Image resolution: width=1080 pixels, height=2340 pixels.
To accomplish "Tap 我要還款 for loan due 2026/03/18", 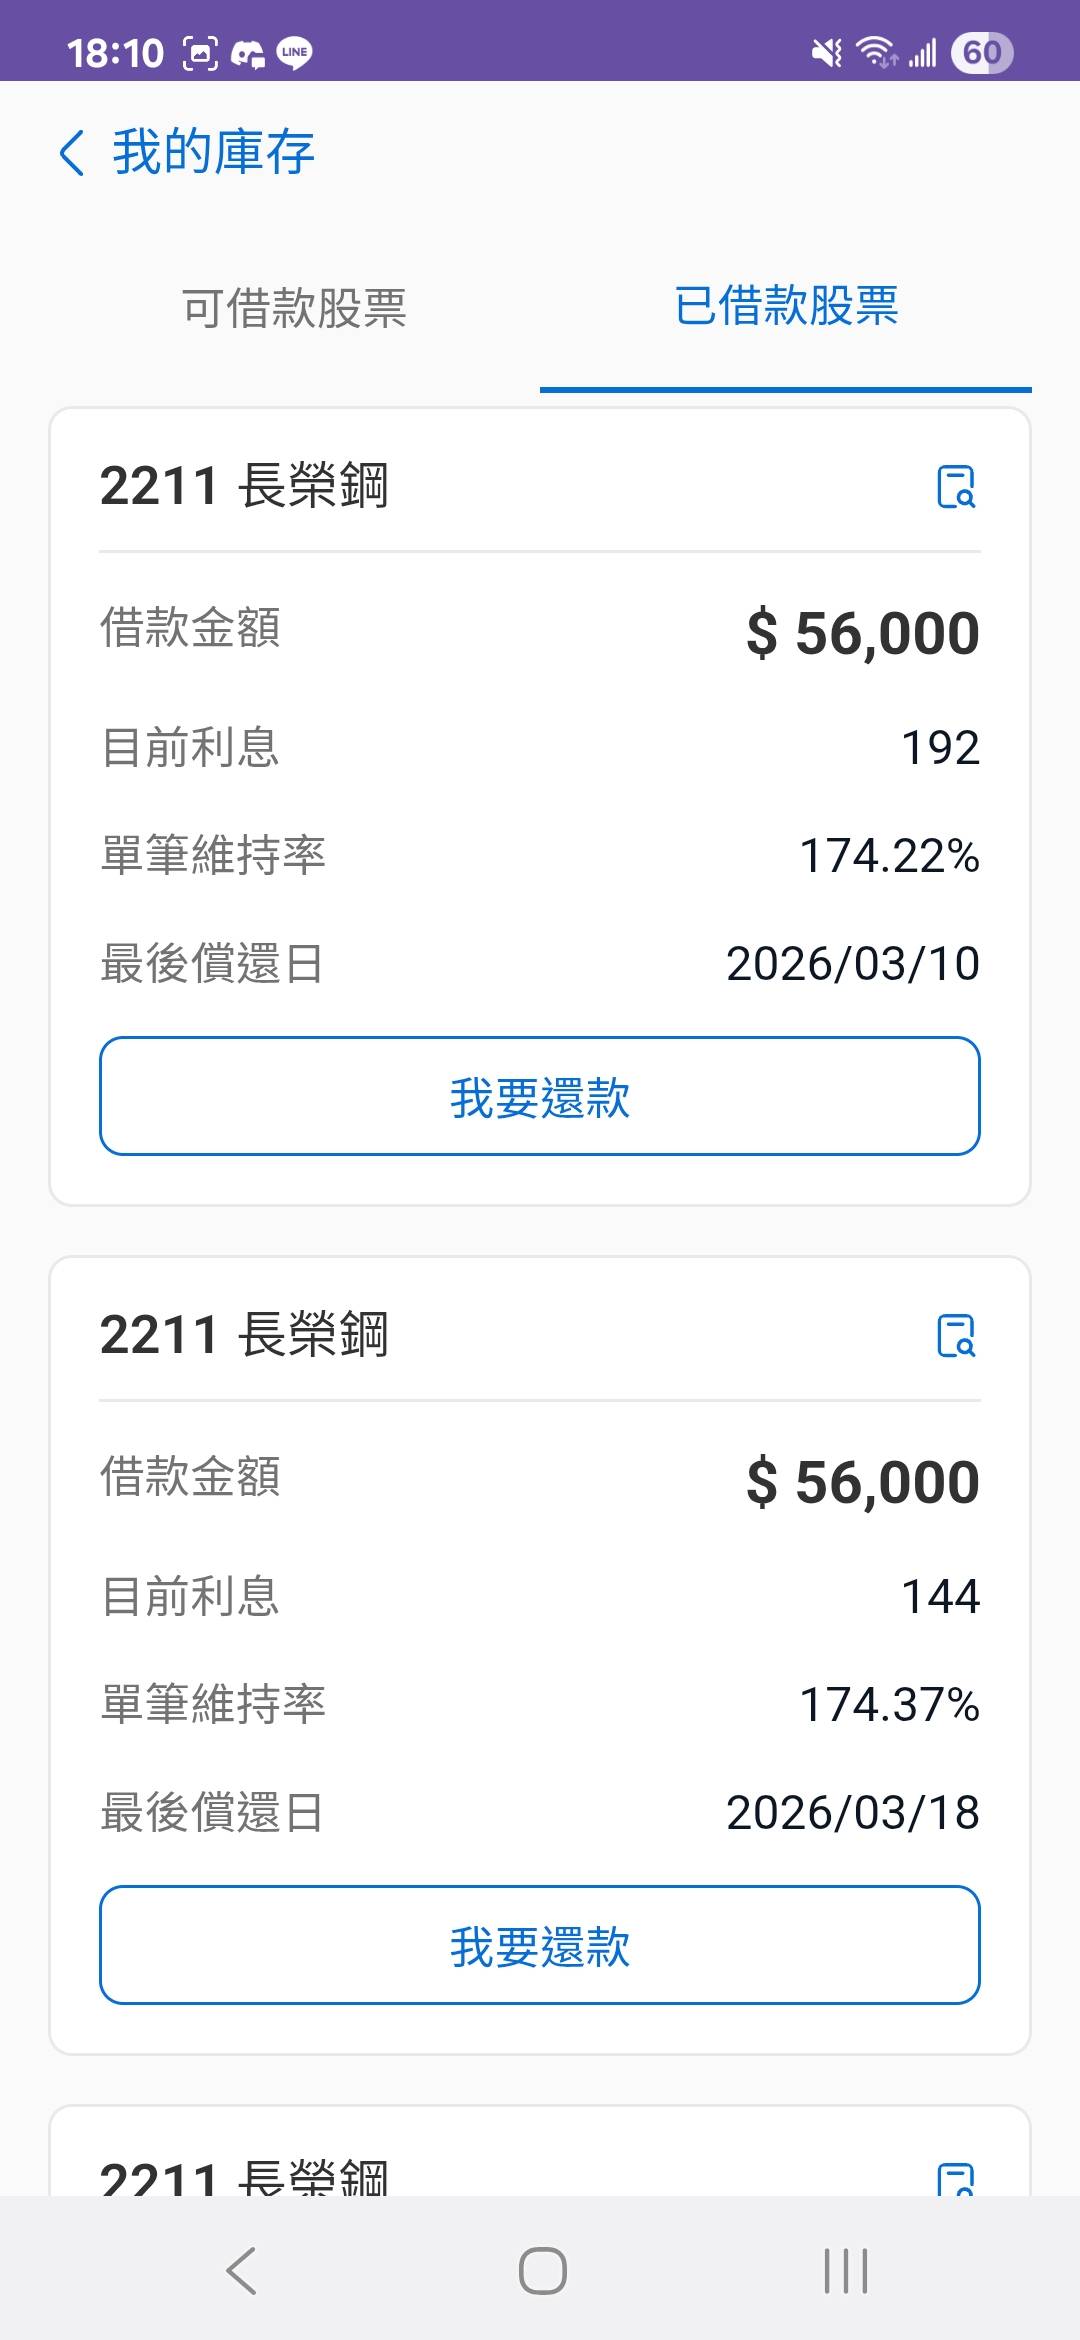I will (x=540, y=1945).
